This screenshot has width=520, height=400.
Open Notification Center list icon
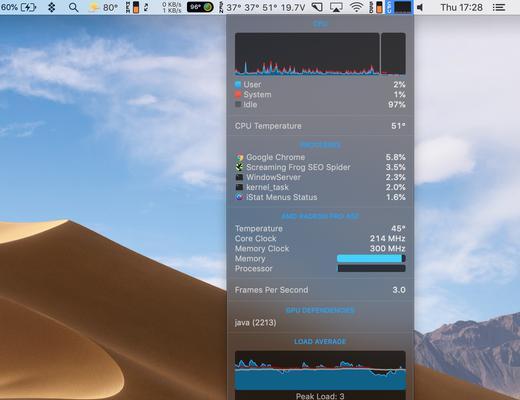pos(499,7)
